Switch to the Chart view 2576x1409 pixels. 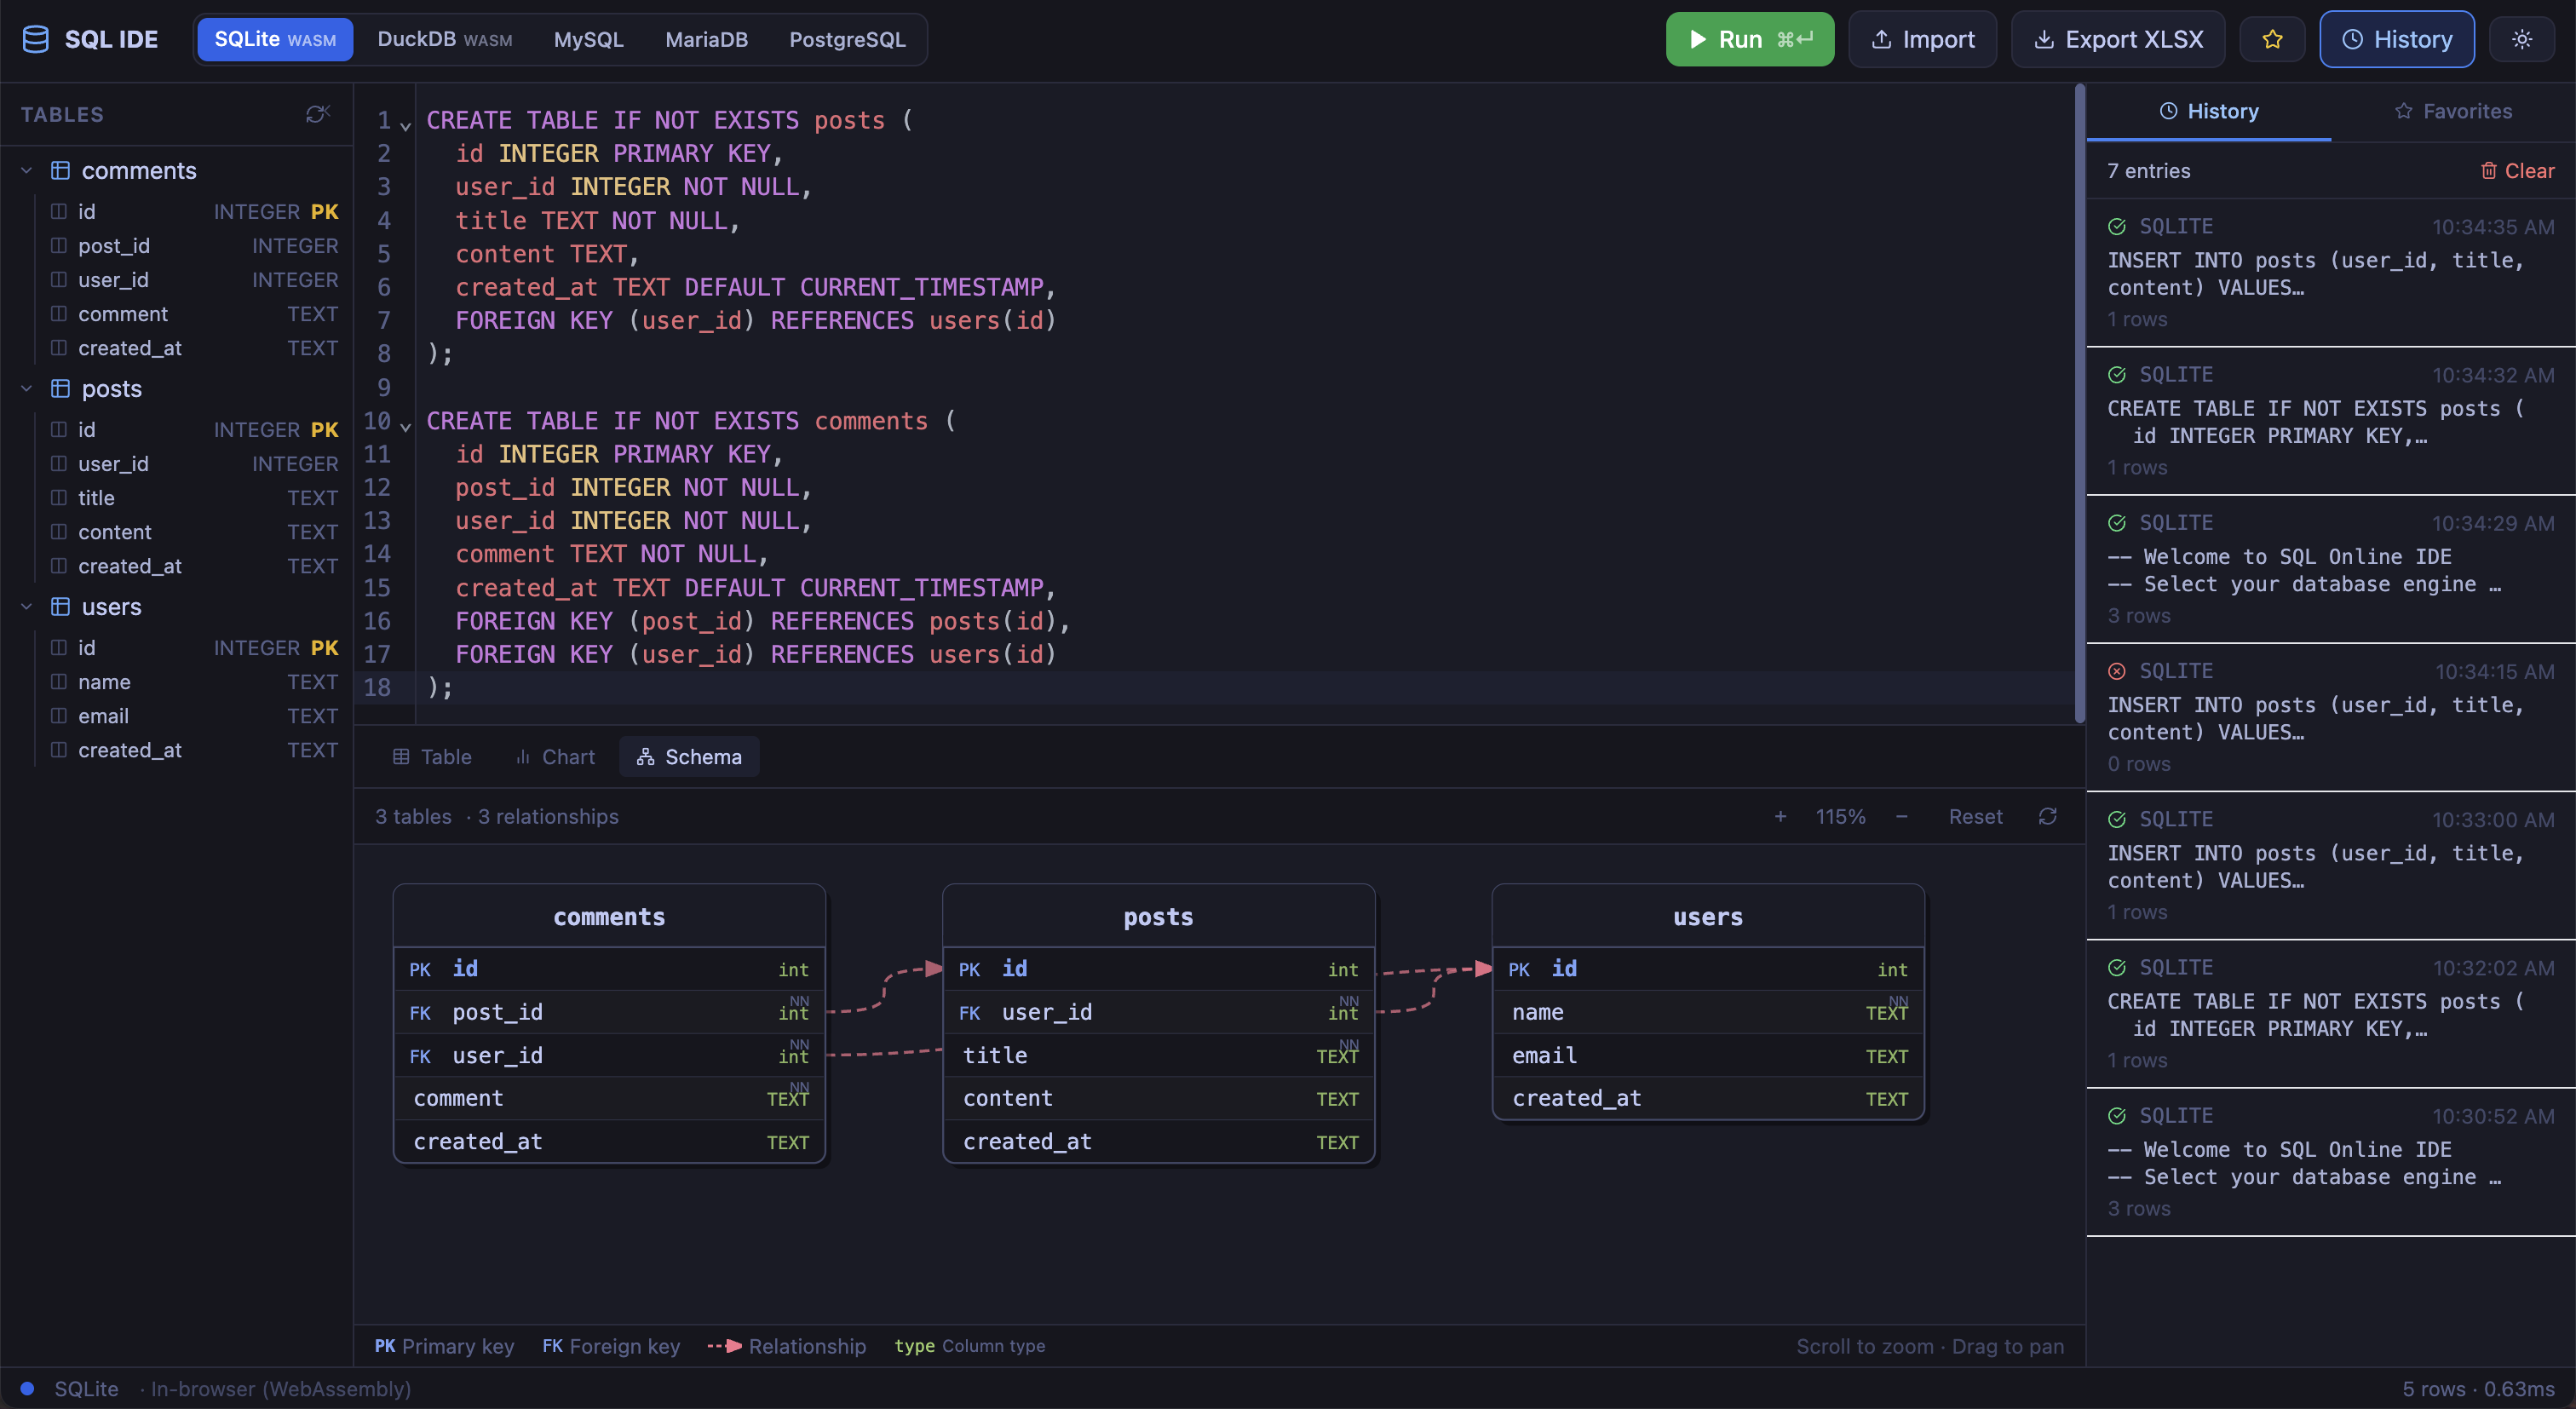pos(554,757)
